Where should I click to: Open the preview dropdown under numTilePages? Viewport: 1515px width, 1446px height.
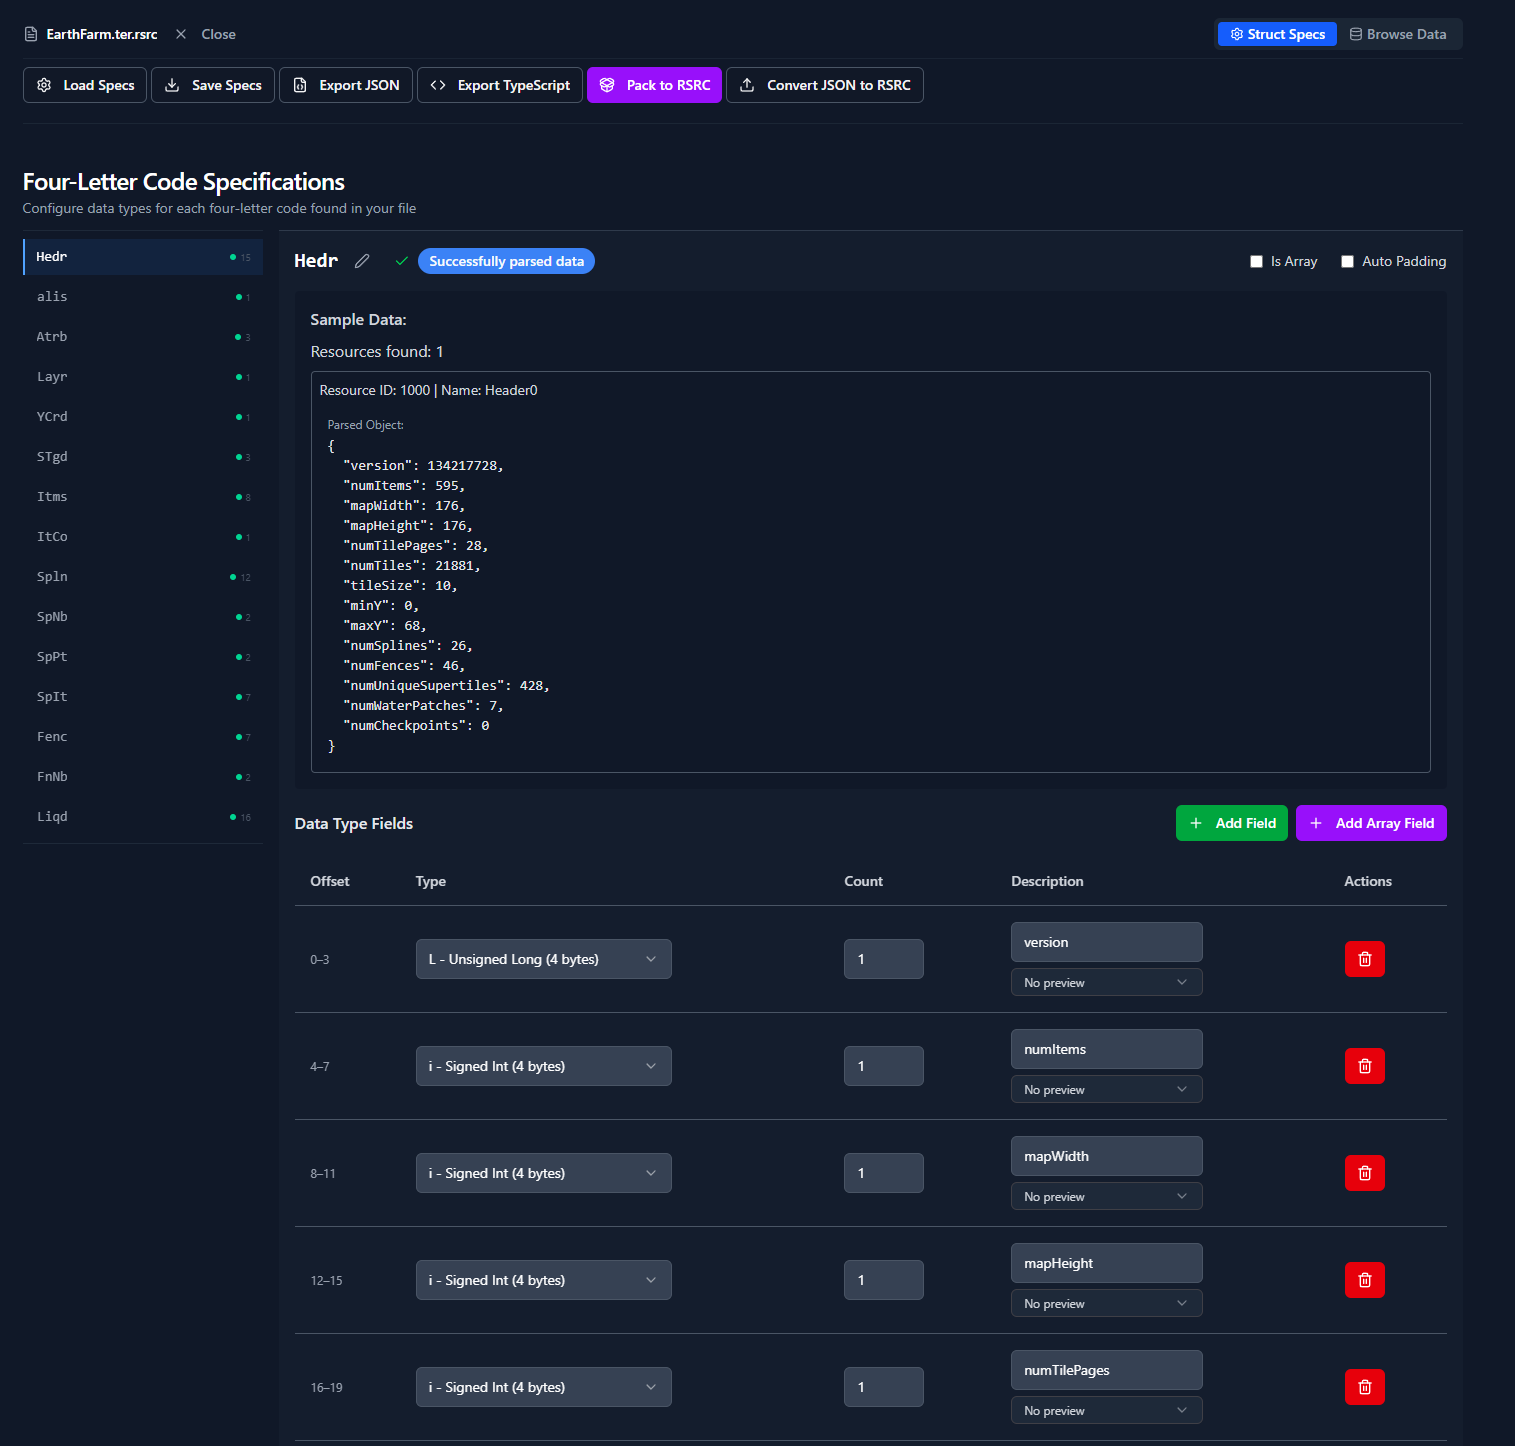(1106, 1410)
